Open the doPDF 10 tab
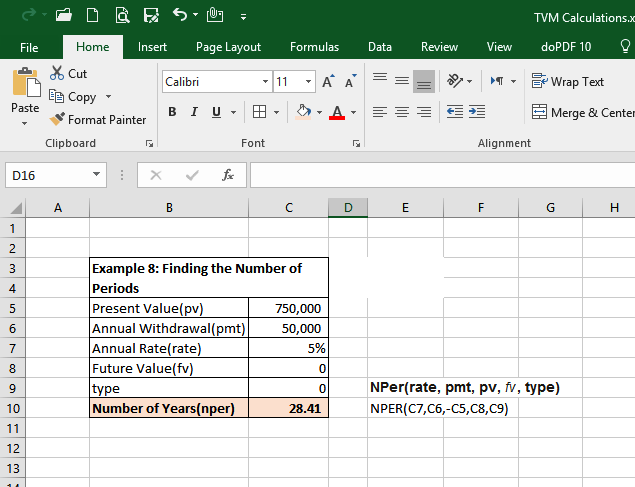The height and width of the screenshot is (487, 635). [566, 47]
